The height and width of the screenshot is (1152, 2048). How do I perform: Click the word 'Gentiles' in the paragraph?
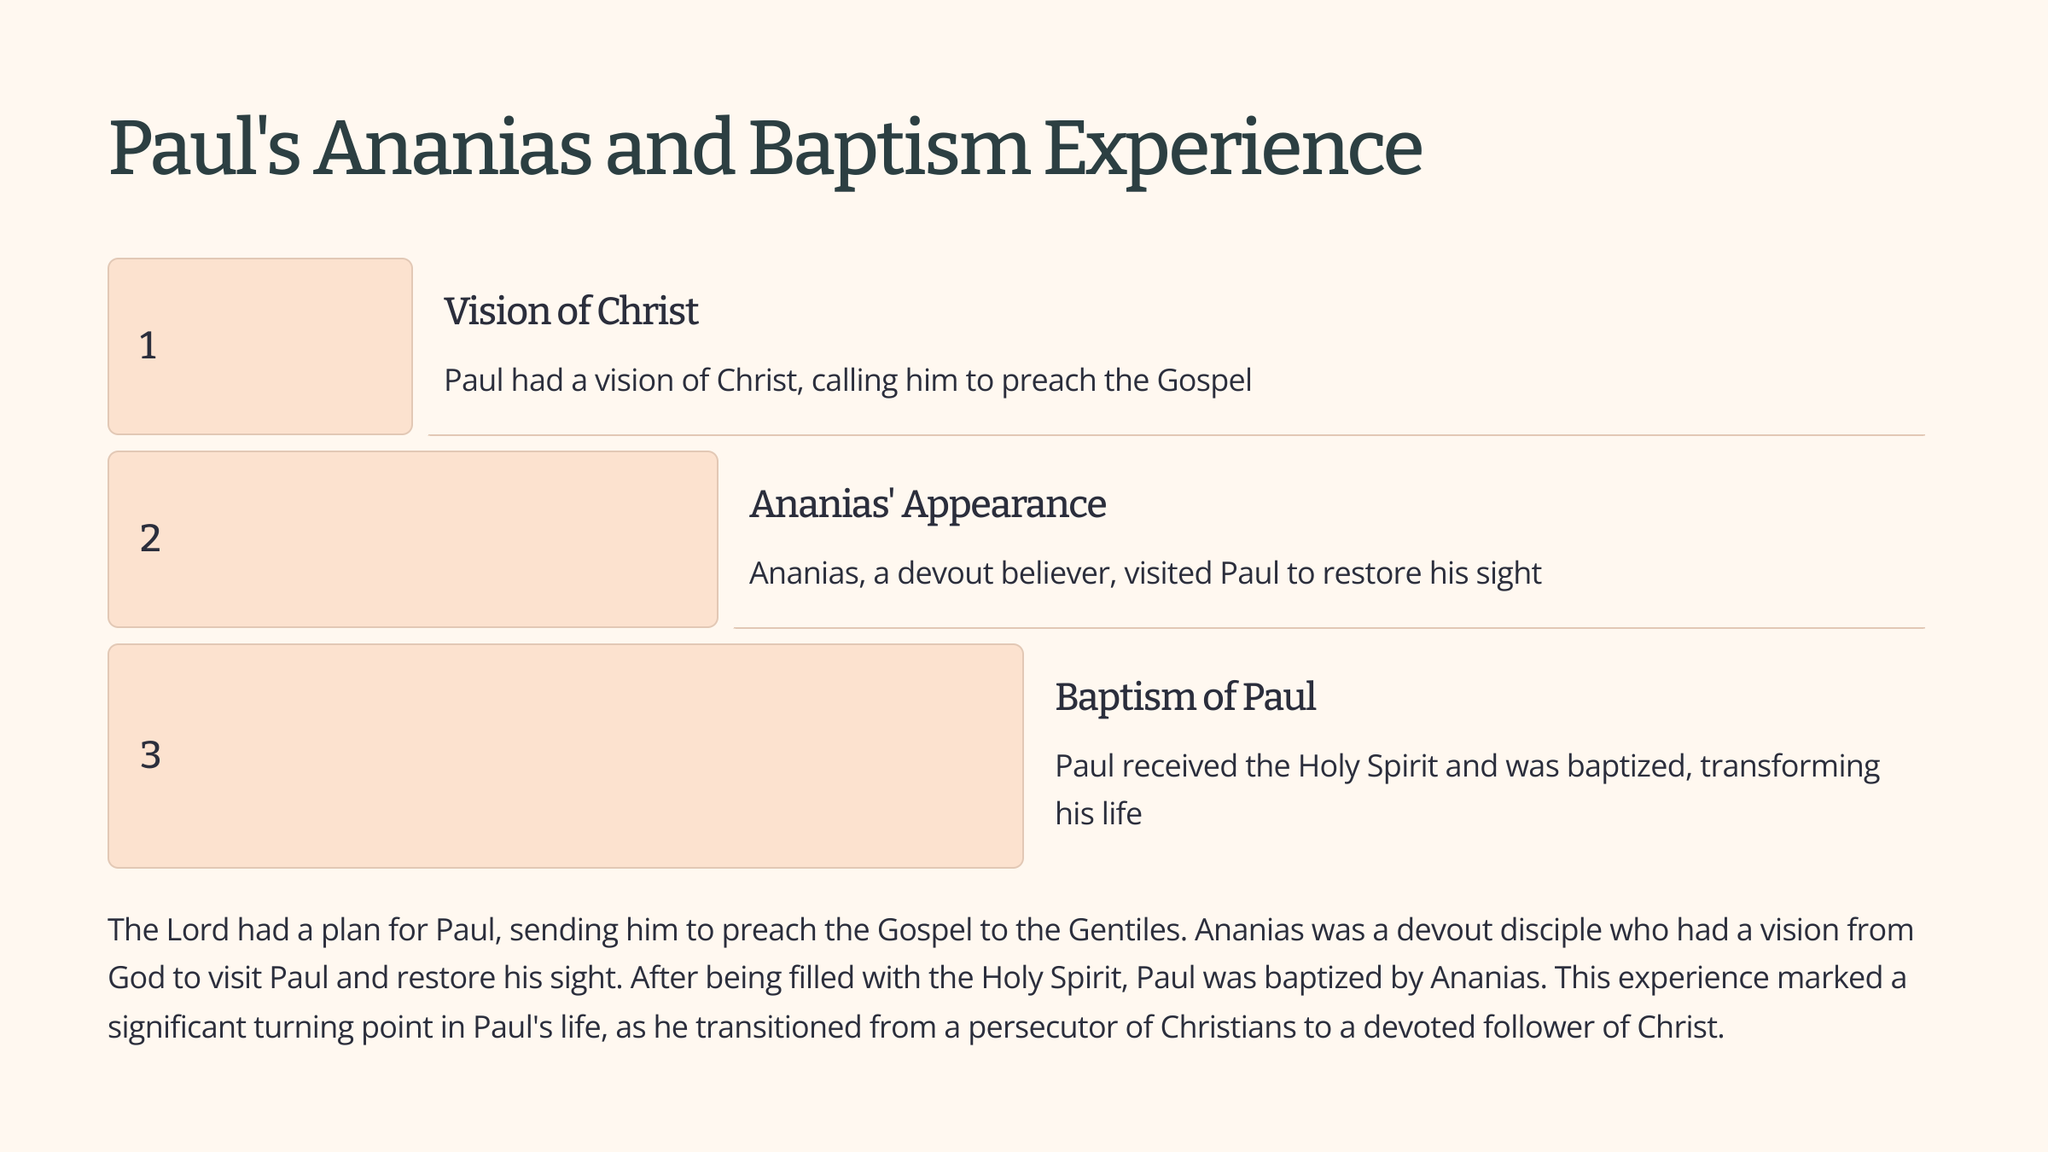[1126, 930]
